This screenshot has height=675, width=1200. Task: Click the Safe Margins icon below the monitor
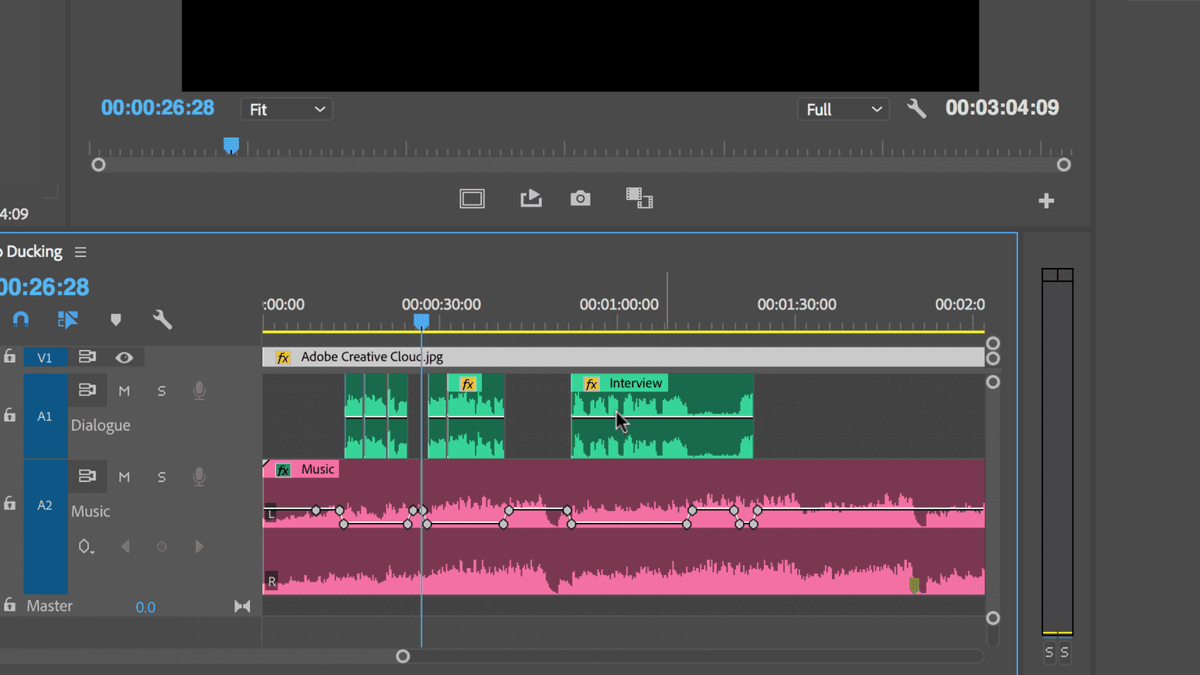472,199
